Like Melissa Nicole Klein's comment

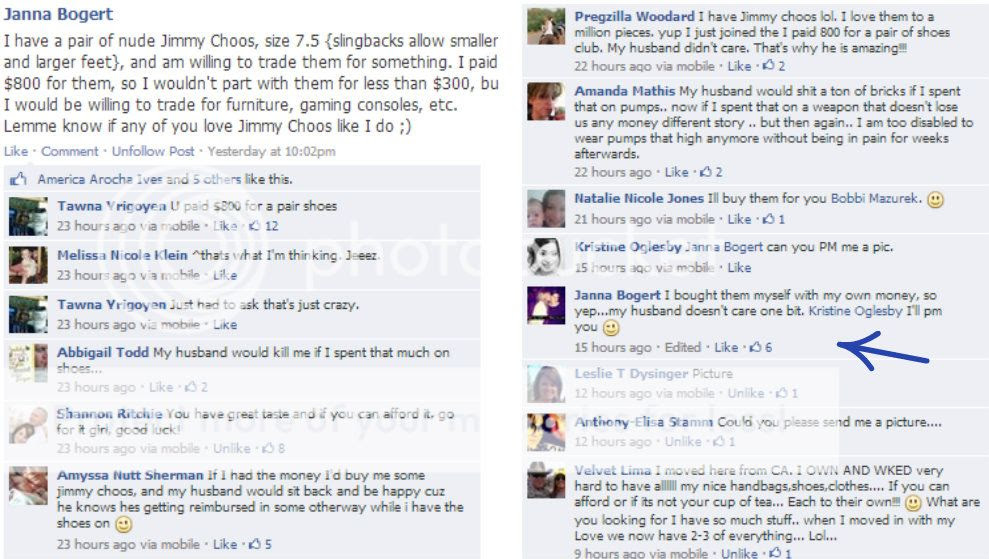tap(225, 275)
